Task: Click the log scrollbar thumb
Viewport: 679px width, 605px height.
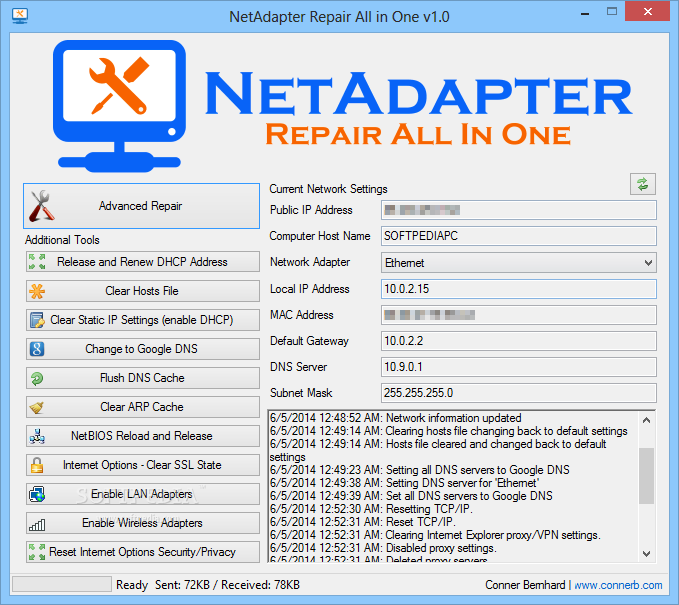Action: [x=647, y=476]
